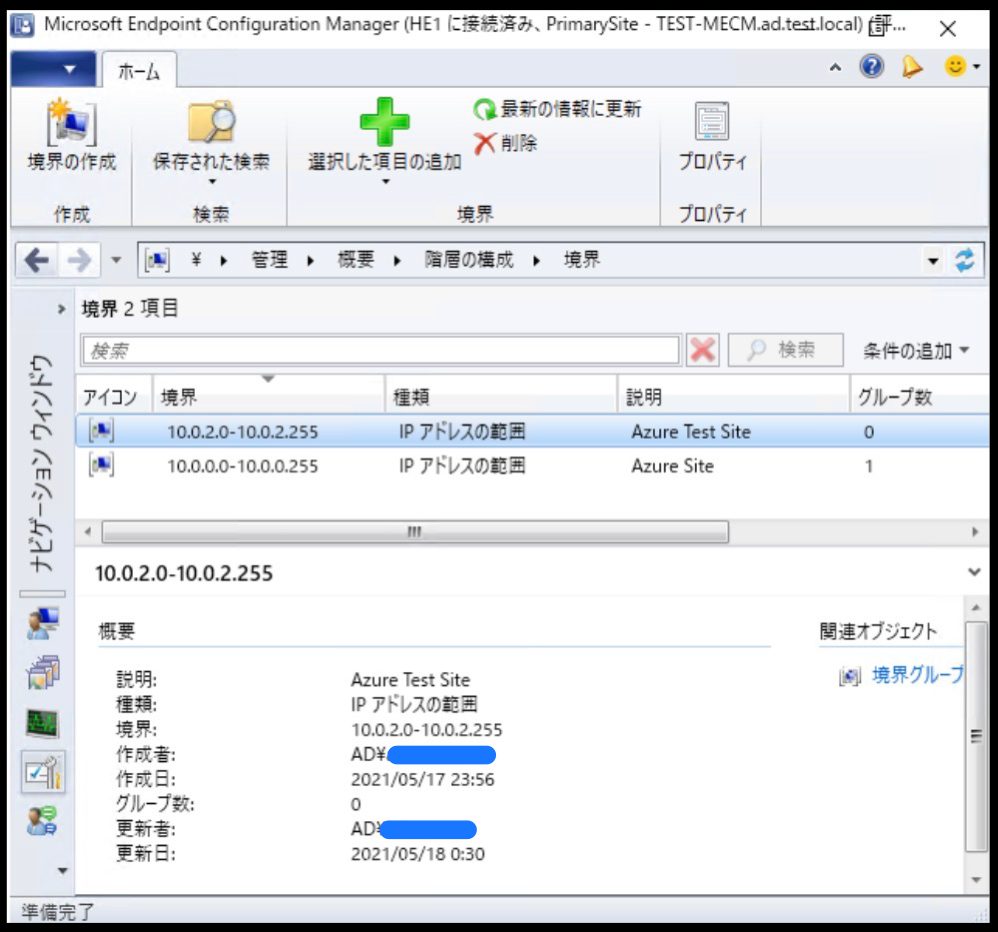Open Community workspace icon

43,821
